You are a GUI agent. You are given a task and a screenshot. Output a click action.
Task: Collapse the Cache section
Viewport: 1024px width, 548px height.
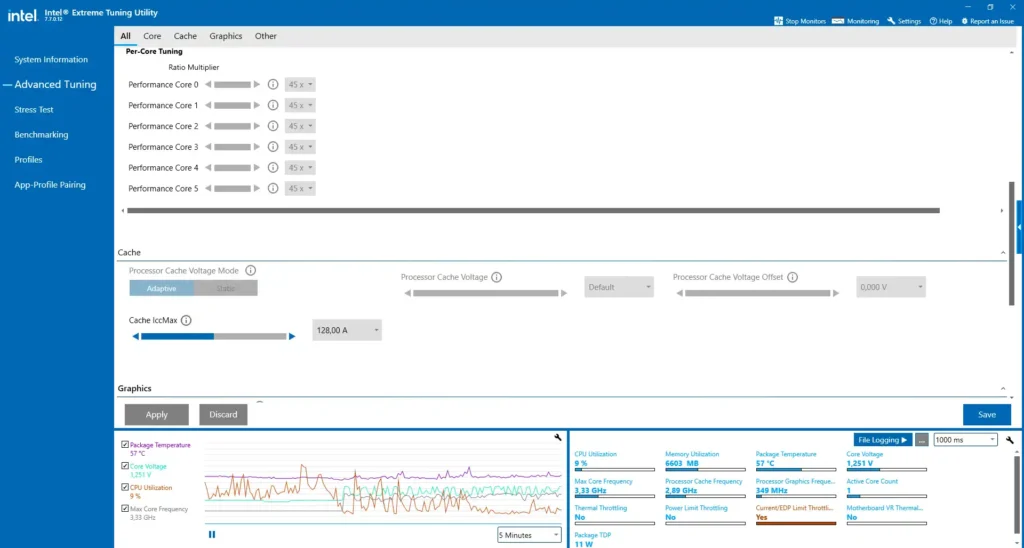click(x=1003, y=253)
